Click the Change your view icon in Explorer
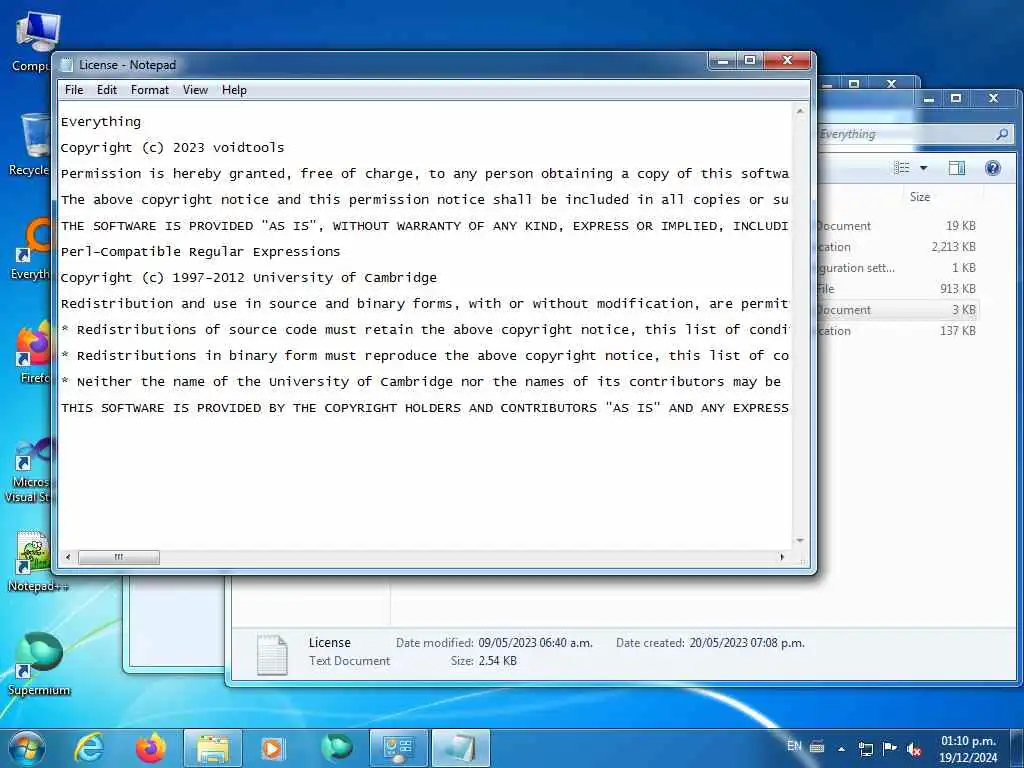Screen dimensions: 1024x768 (x=902, y=168)
